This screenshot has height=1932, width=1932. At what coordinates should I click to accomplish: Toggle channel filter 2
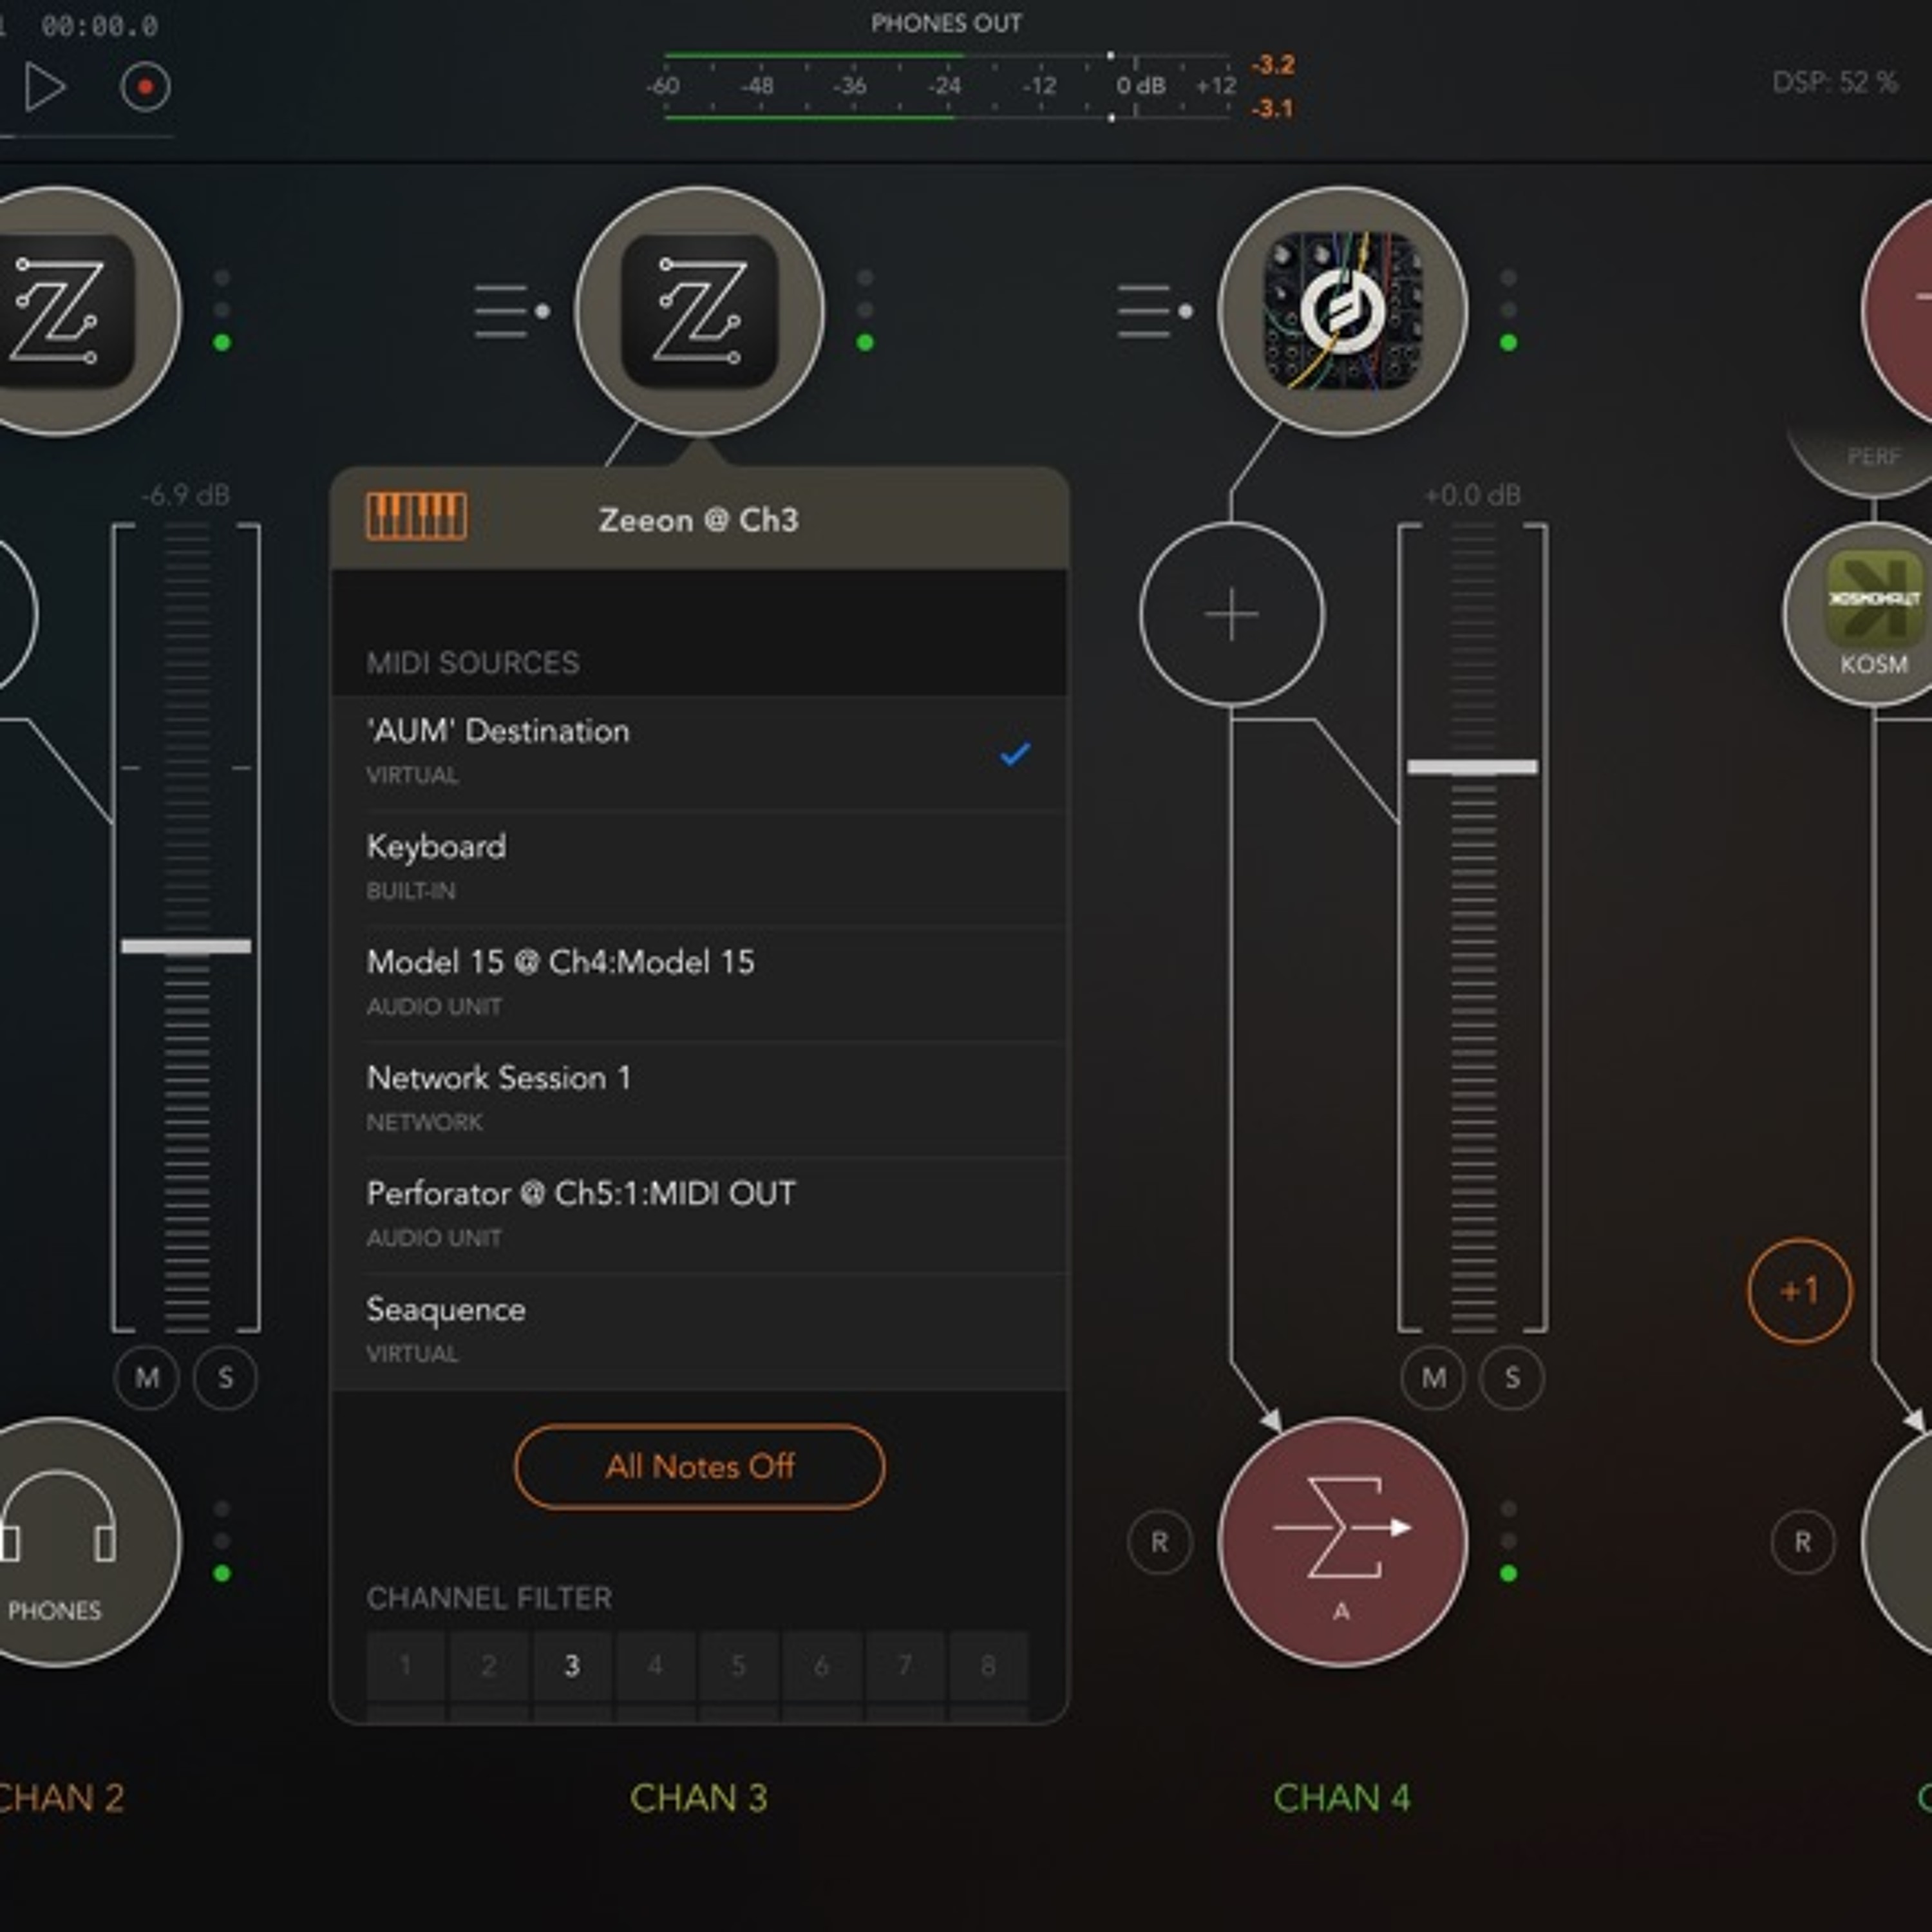pos(488,1665)
